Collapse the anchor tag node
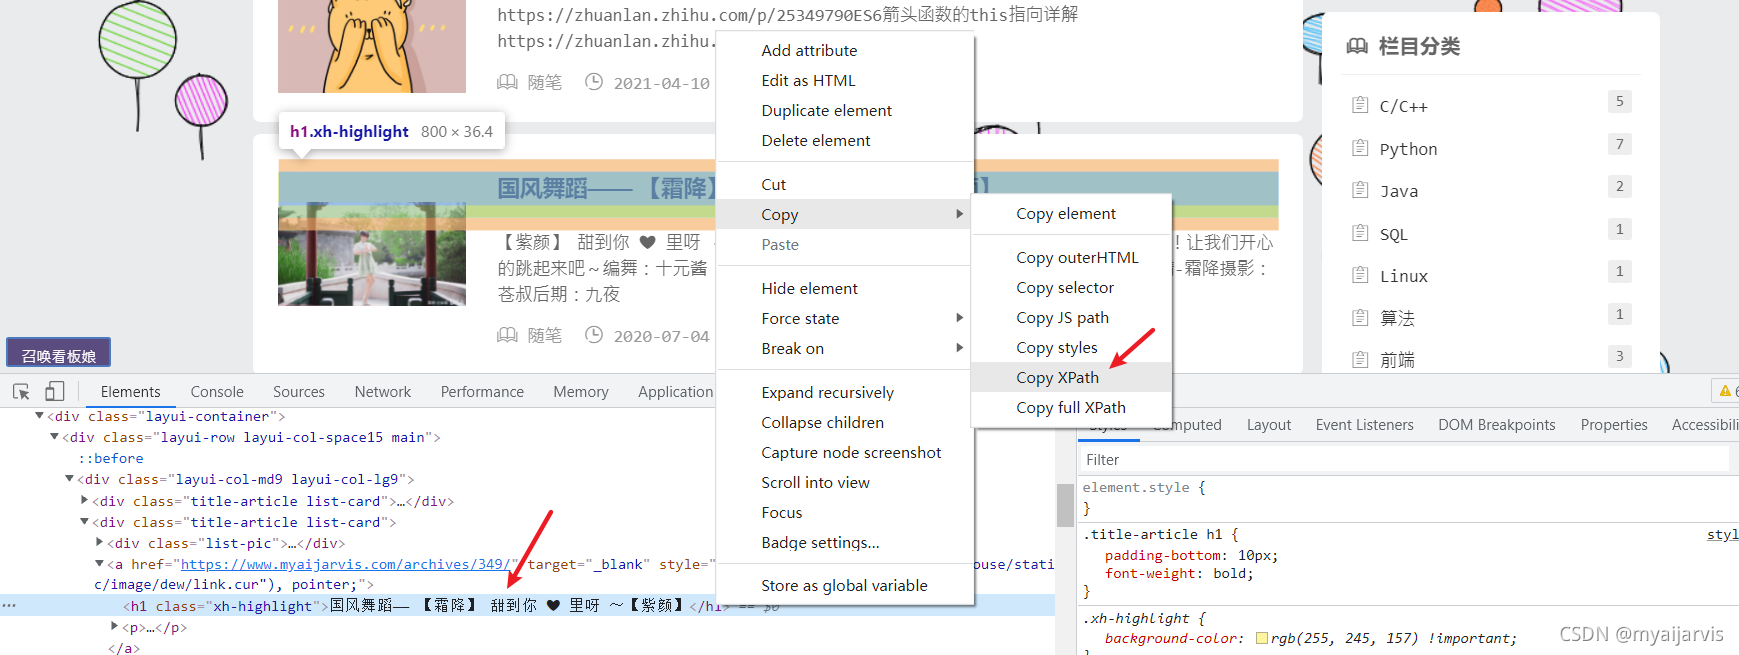Image resolution: width=1739 pixels, height=655 pixels. click(99, 564)
